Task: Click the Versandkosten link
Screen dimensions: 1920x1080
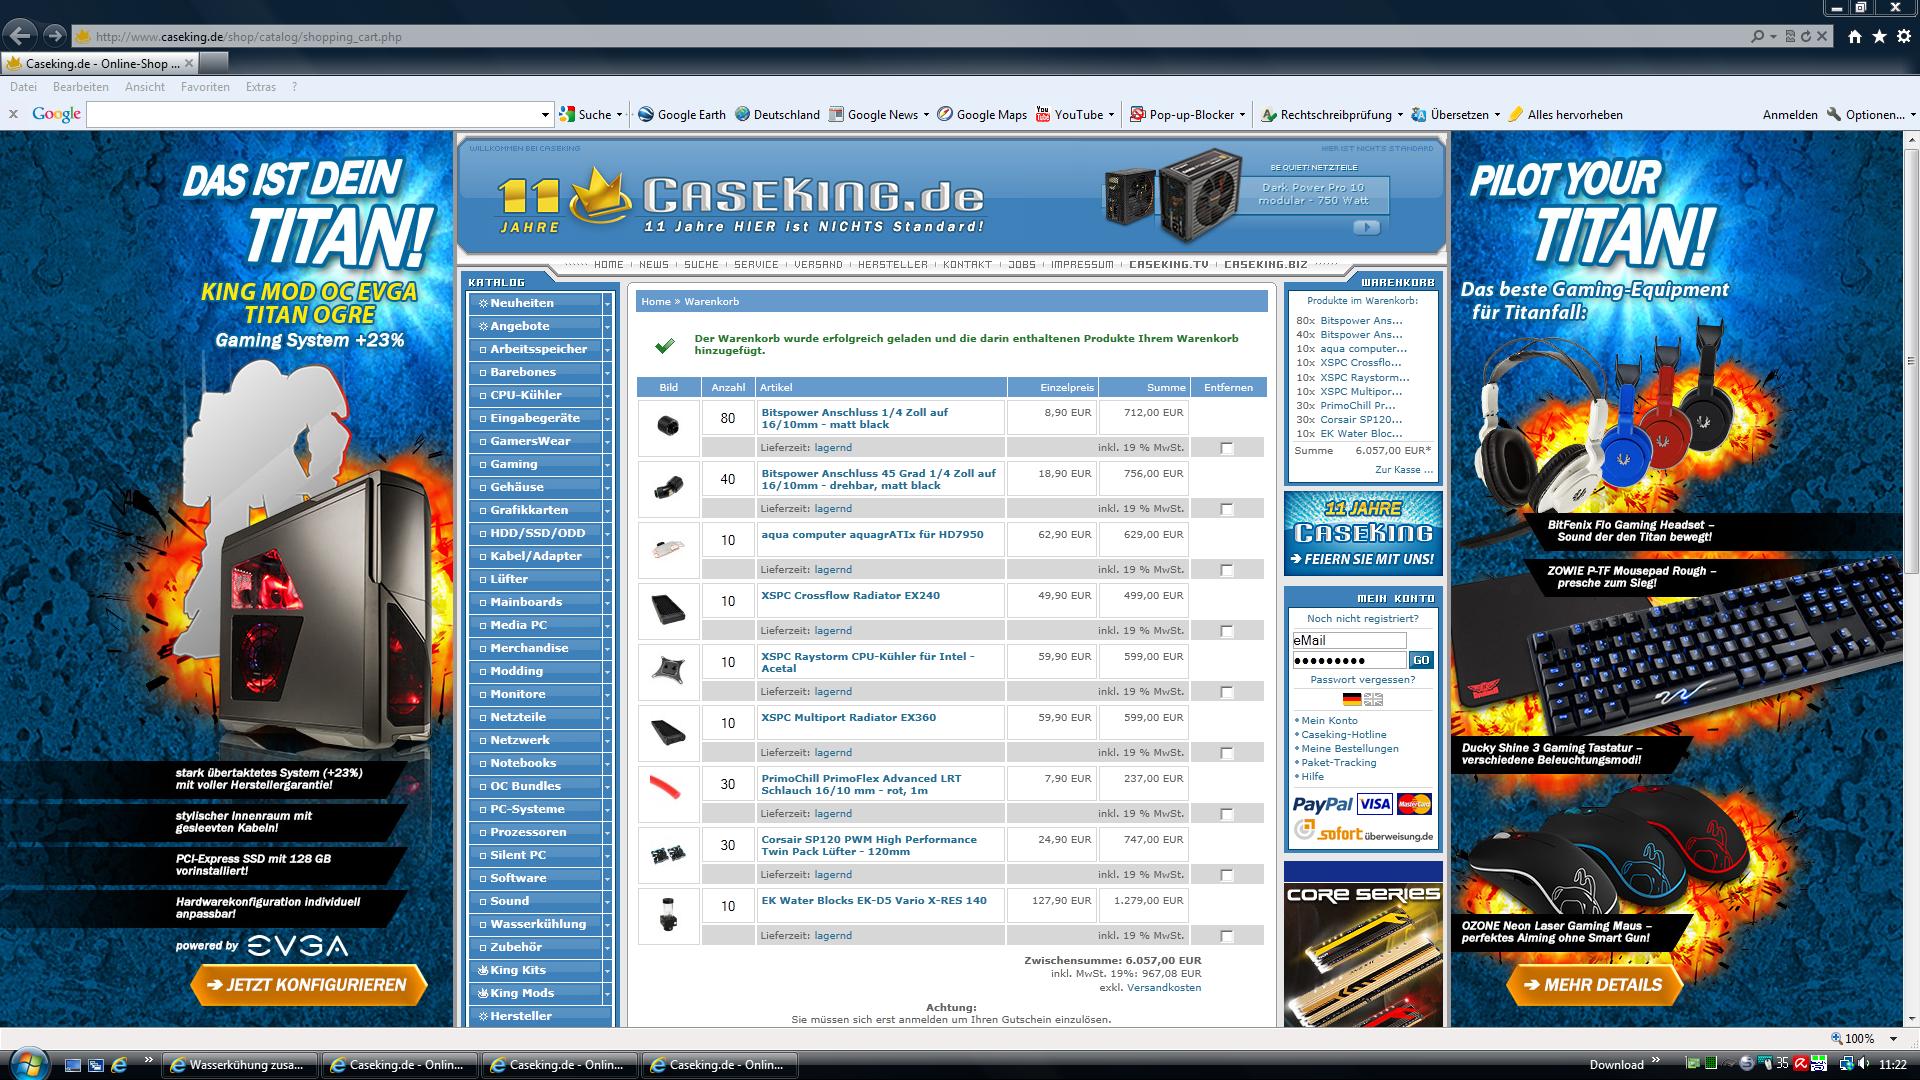Action: coord(1164,987)
